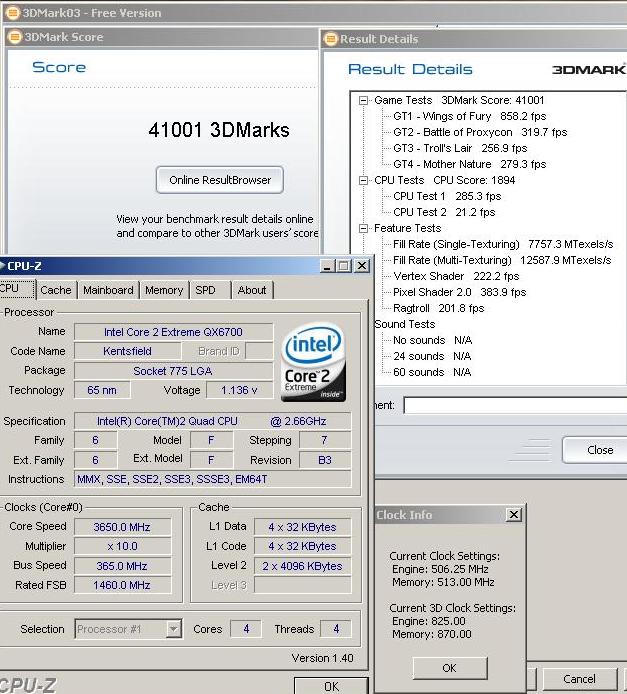Image resolution: width=627 pixels, height=694 pixels.
Task: Minimize the CPU-Z window
Action: coord(327,266)
